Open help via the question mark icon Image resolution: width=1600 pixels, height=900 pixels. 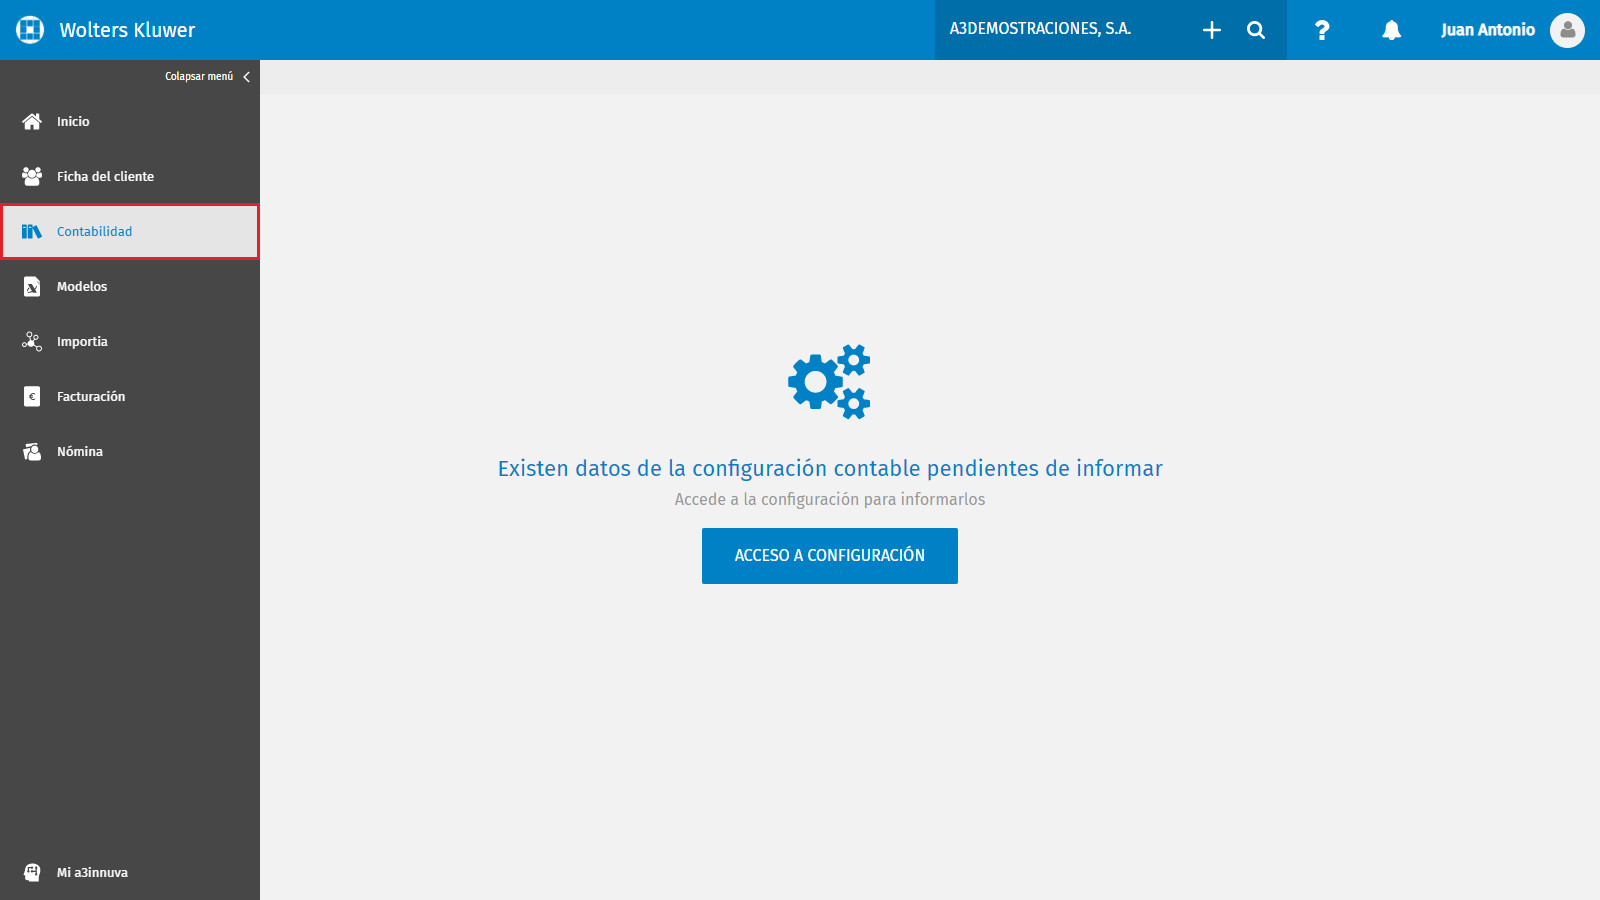pos(1322,30)
